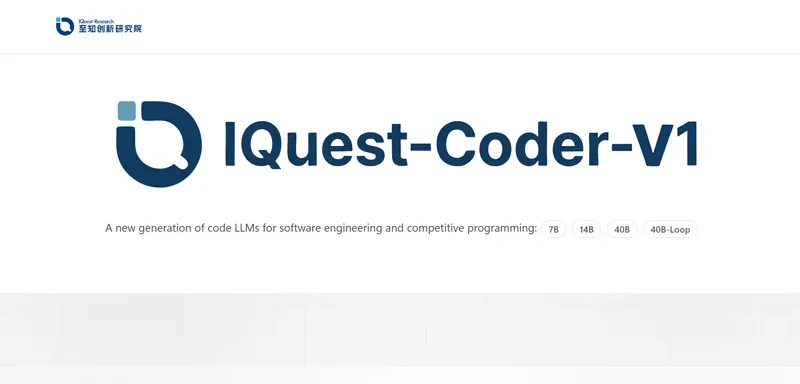Select the 7B model badge
Image resolution: width=800 pixels, height=384 pixels.
554,229
